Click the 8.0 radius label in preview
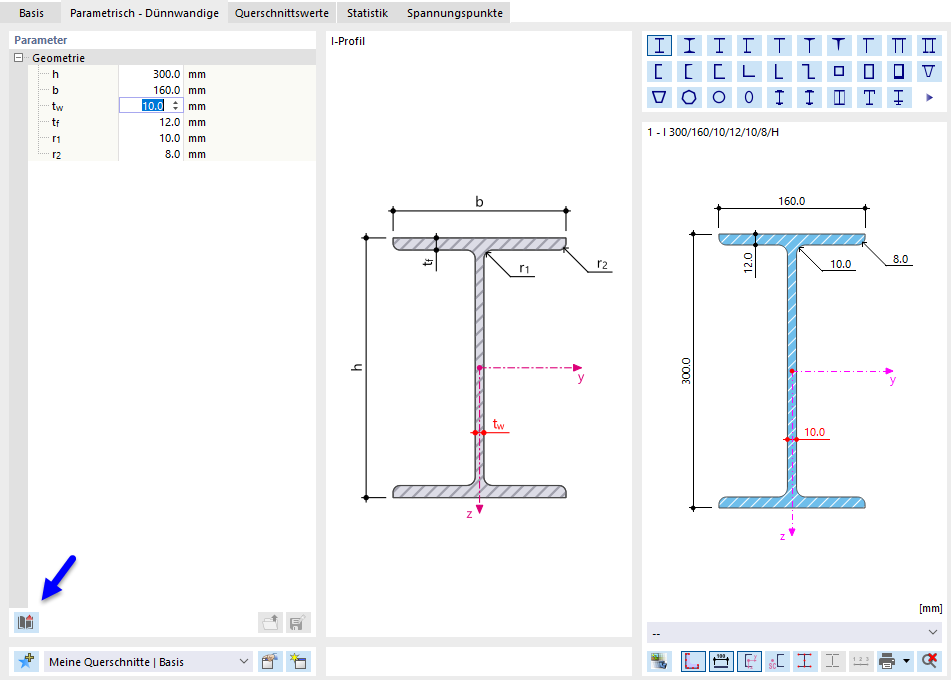 900,259
